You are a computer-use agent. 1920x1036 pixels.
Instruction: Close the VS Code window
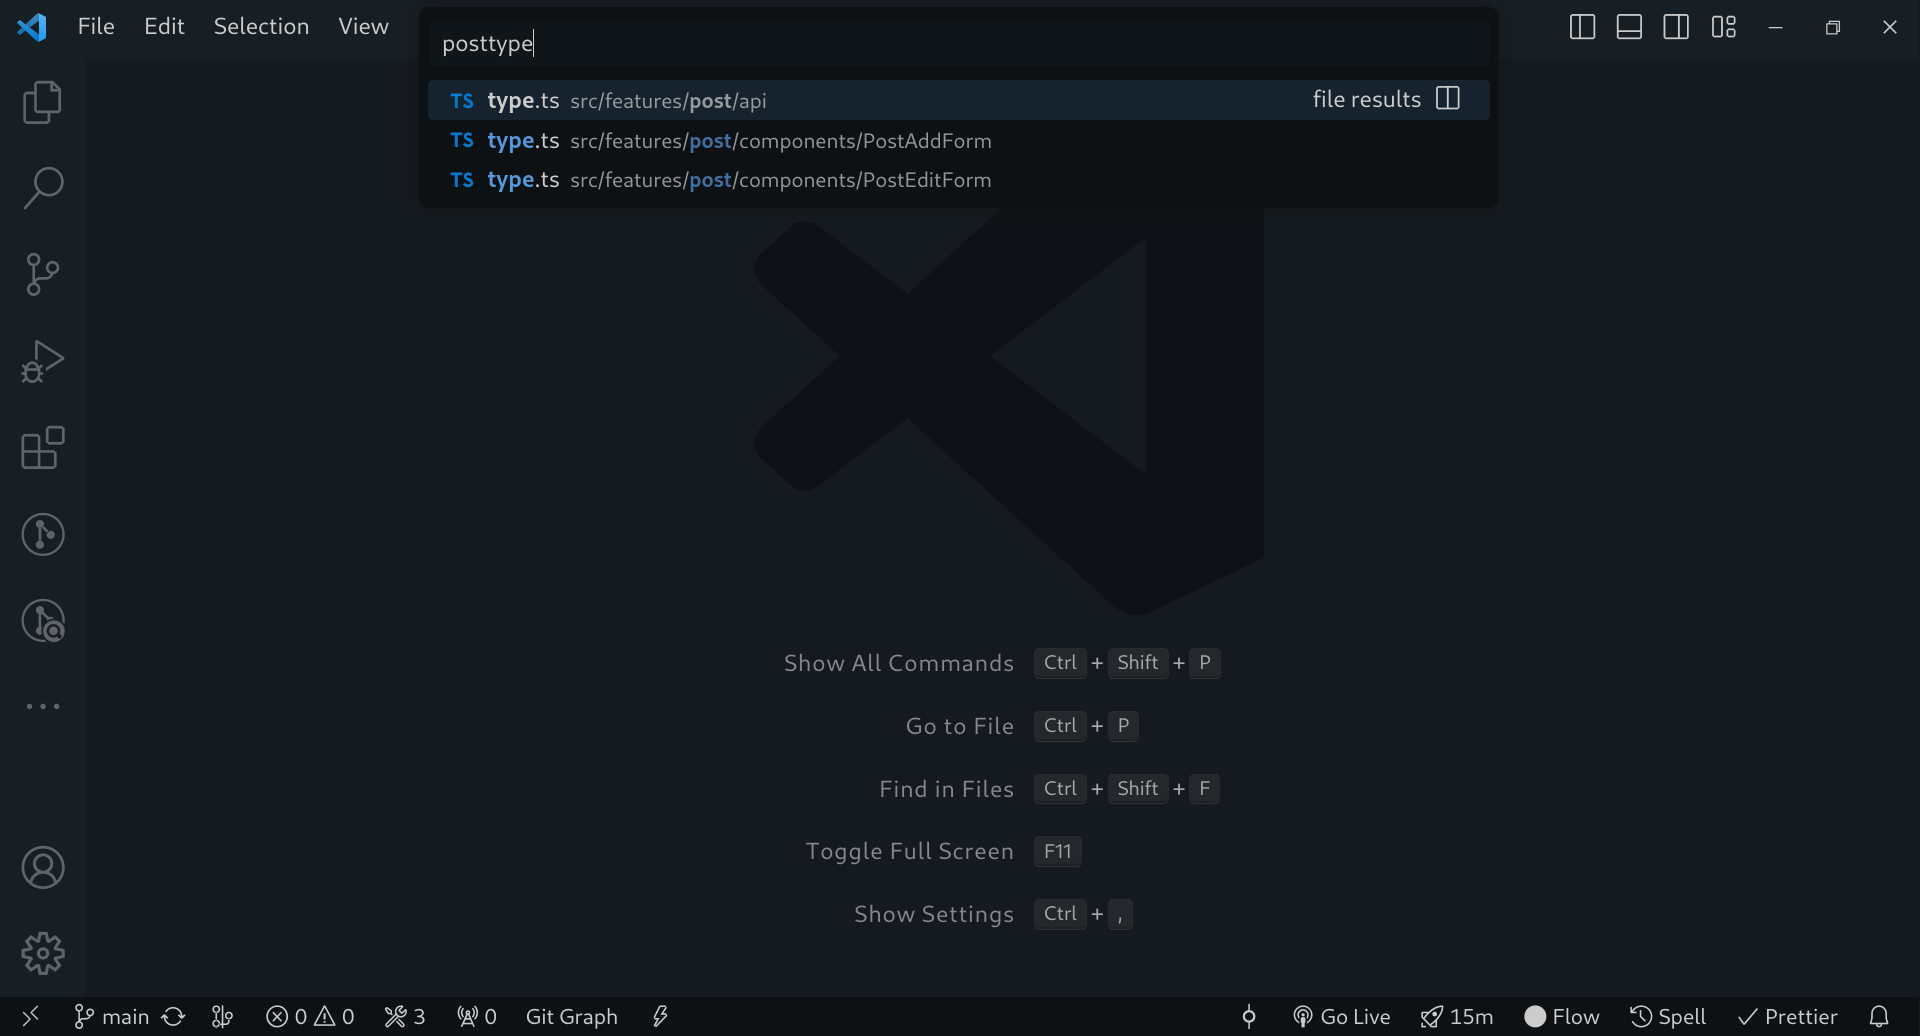pos(1890,27)
